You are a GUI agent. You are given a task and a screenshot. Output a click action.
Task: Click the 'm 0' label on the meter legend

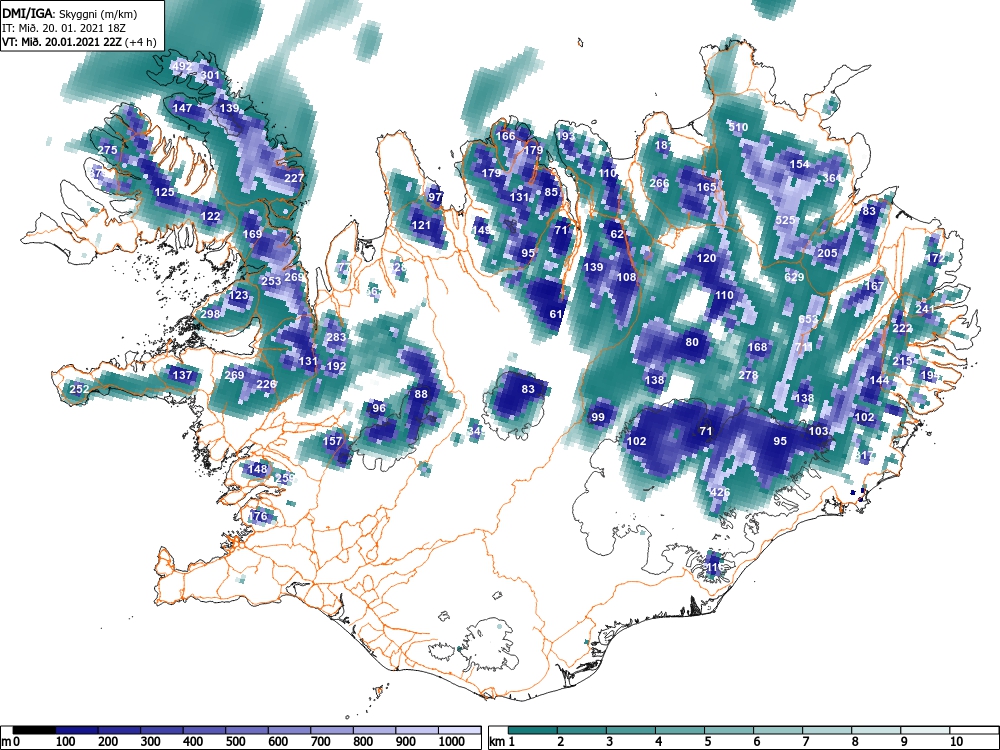tap(11, 742)
